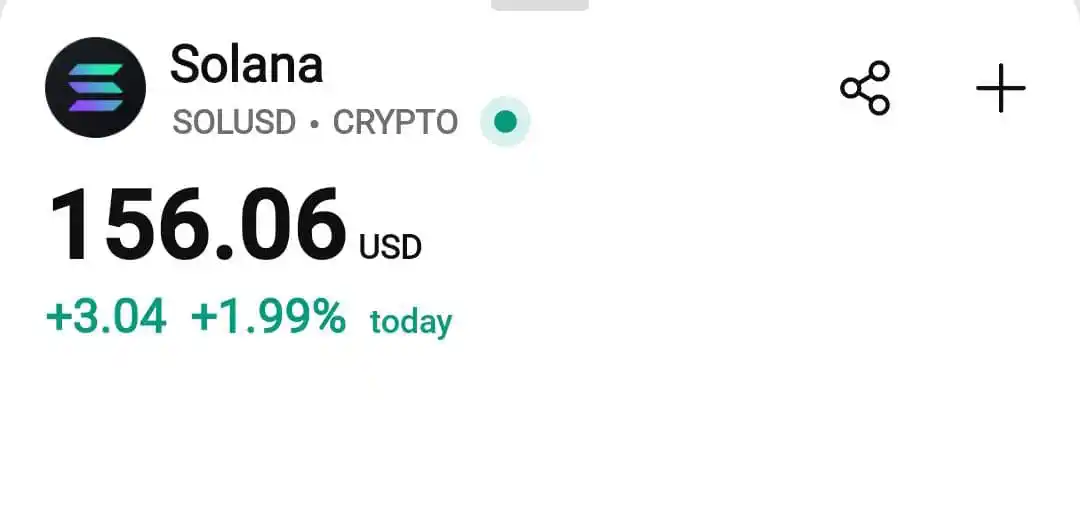
Task: Tap the CRYPTO category label
Action: [x=396, y=123]
